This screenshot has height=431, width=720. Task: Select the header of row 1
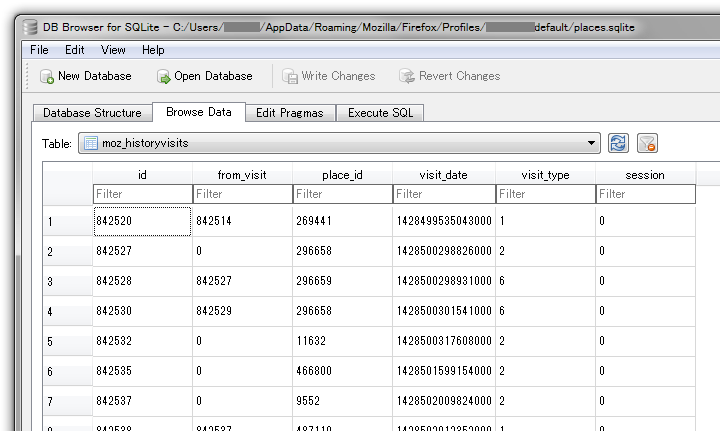tap(68, 222)
